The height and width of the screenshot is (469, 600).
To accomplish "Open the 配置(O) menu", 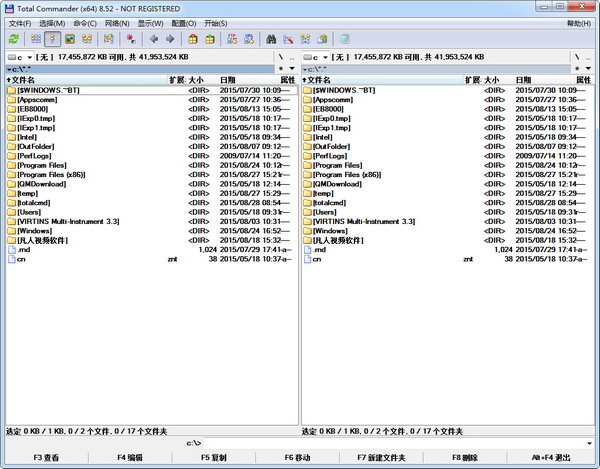I will 184,24.
